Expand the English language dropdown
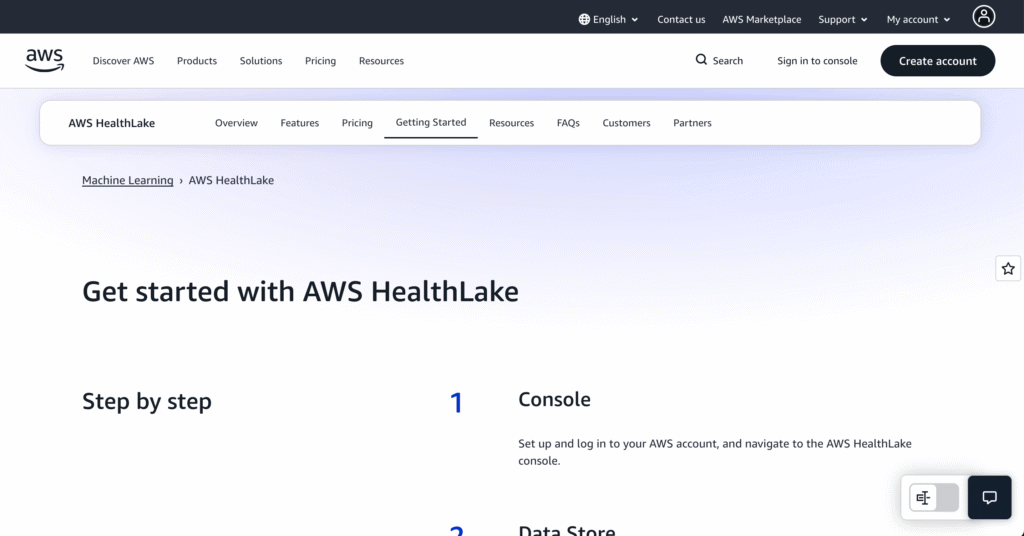Viewport: 1024px width, 536px height. coord(609,20)
